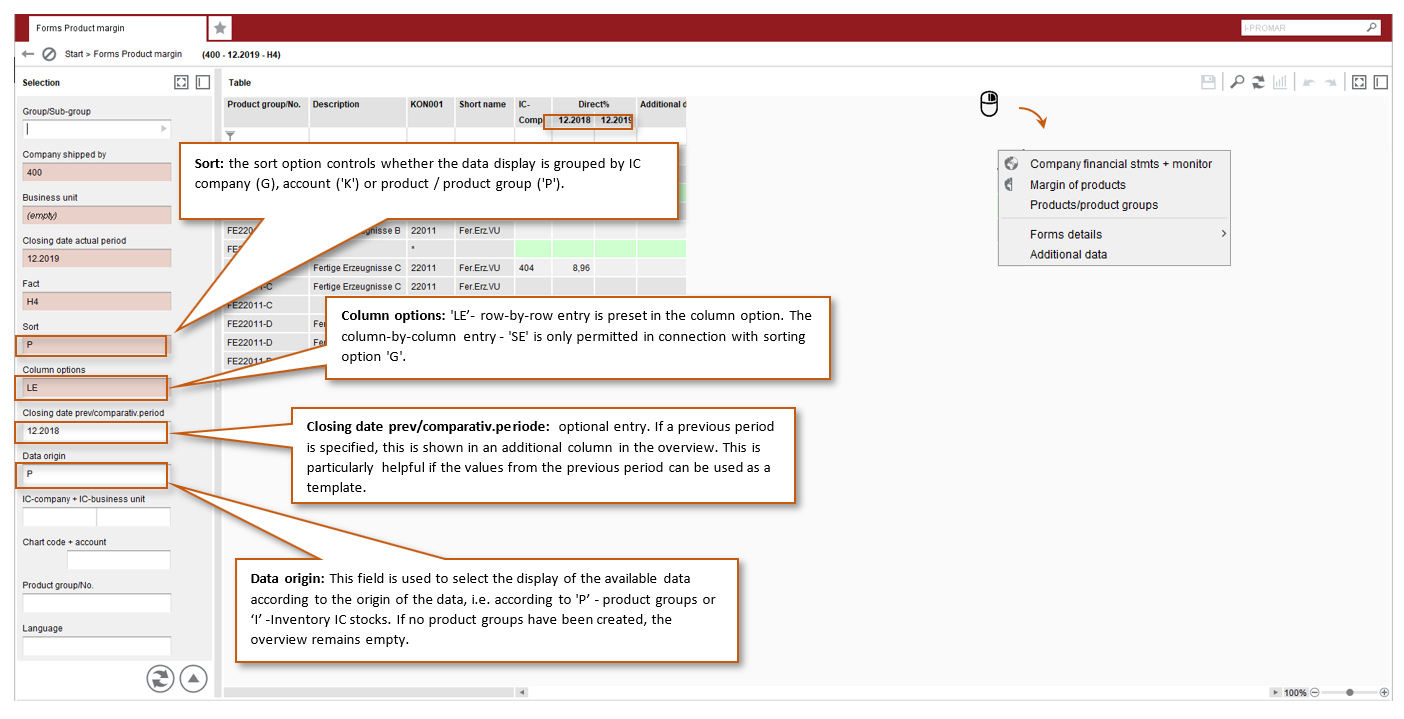Sort by Product group/No. column header
This screenshot has height=719, width=1404.
tap(265, 104)
